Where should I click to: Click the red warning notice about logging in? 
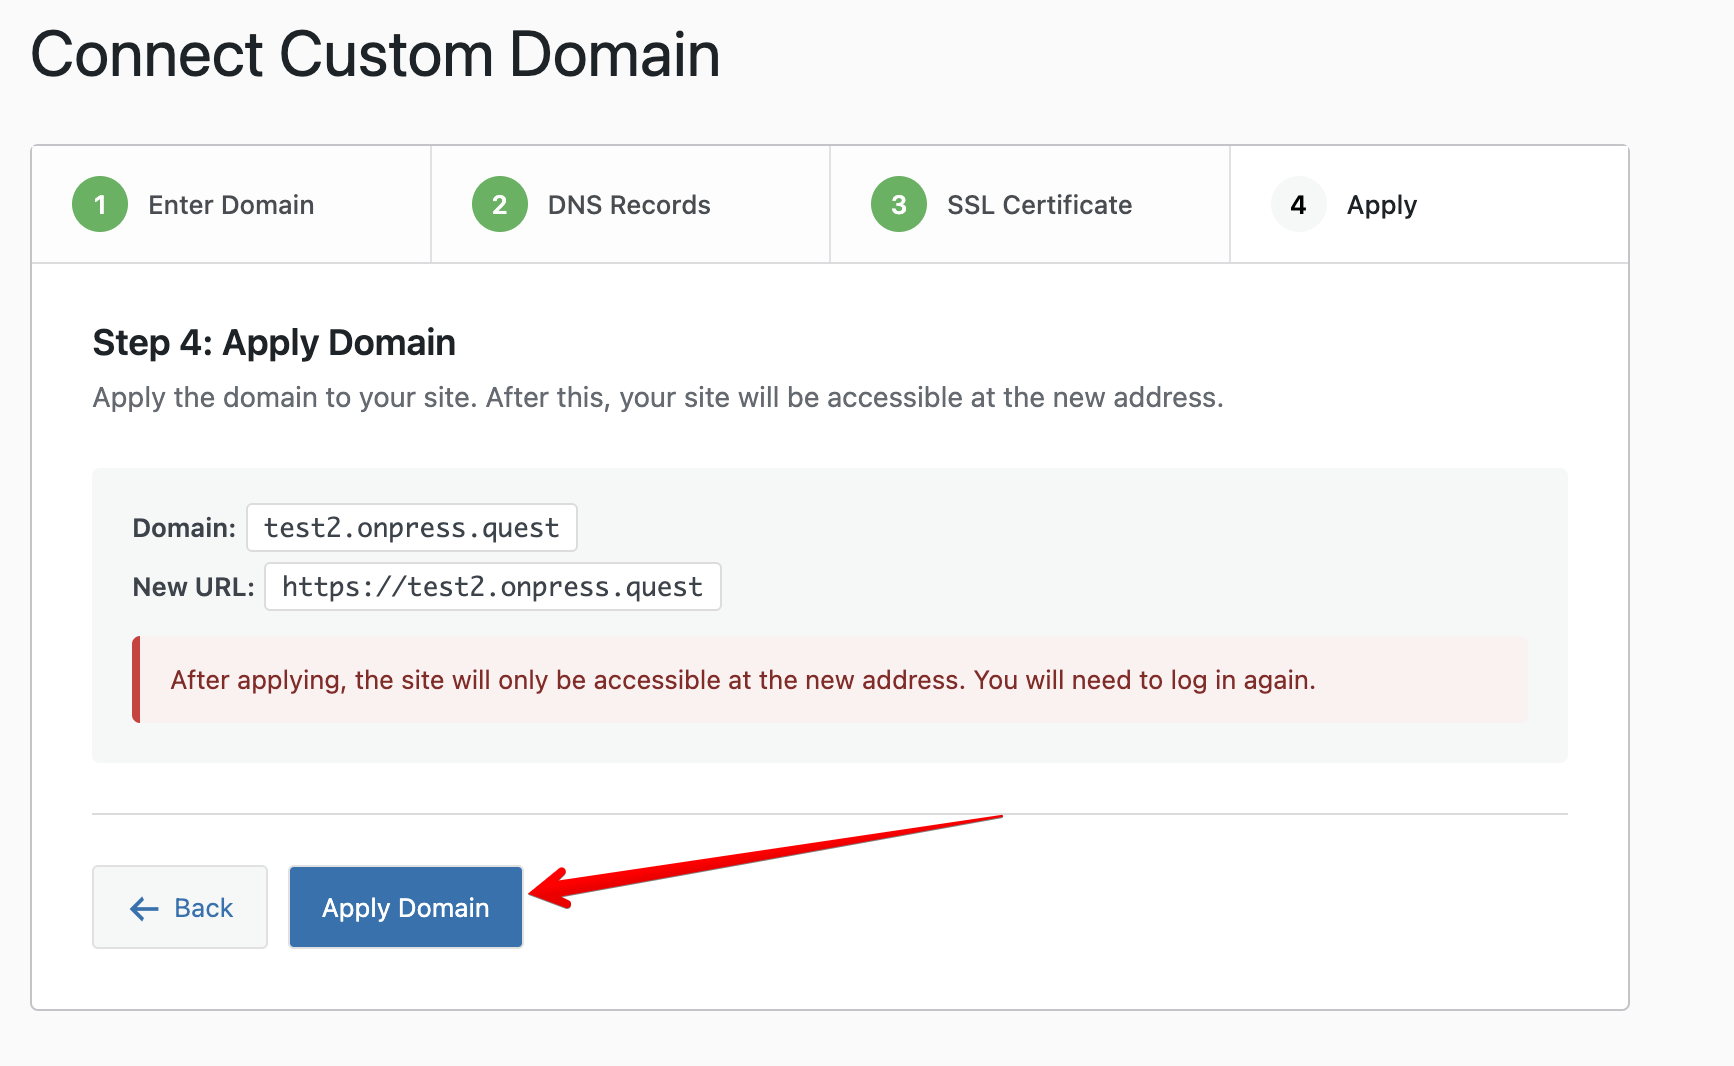pyautogui.click(x=742, y=680)
